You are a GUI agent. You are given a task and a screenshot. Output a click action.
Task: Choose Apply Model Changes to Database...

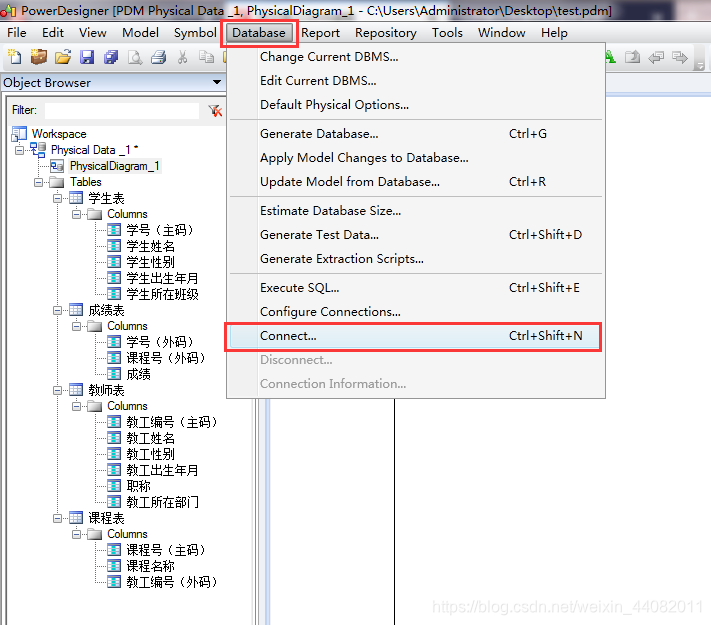tap(416, 158)
